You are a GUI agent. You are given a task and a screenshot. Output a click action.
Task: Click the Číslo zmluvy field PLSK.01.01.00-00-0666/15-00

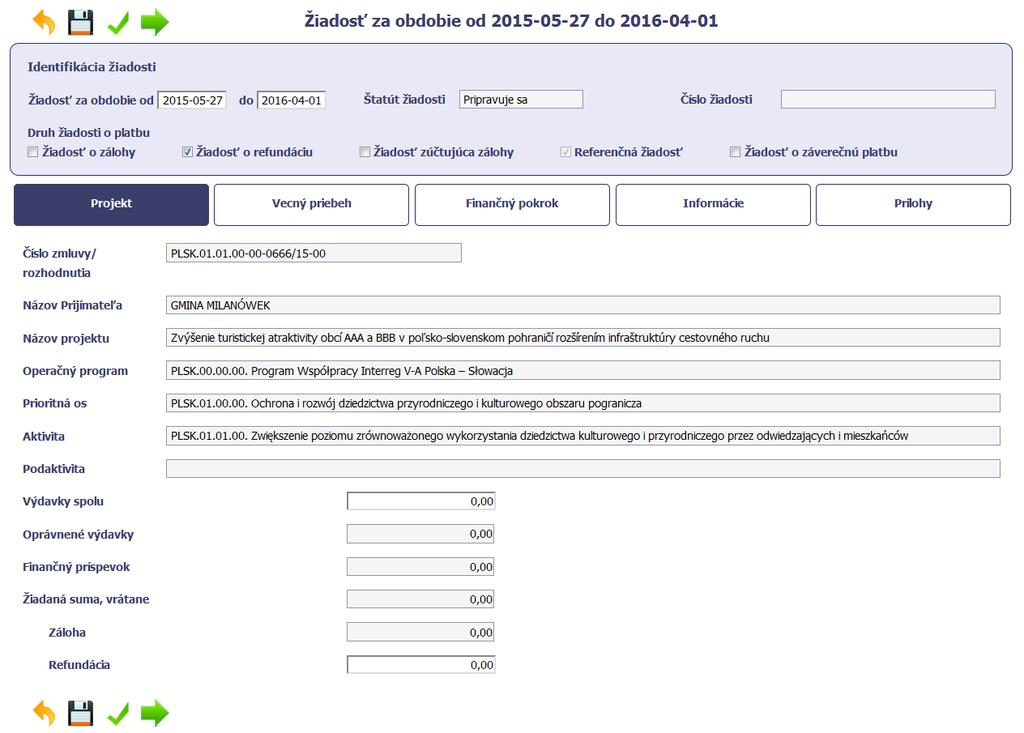(x=313, y=253)
